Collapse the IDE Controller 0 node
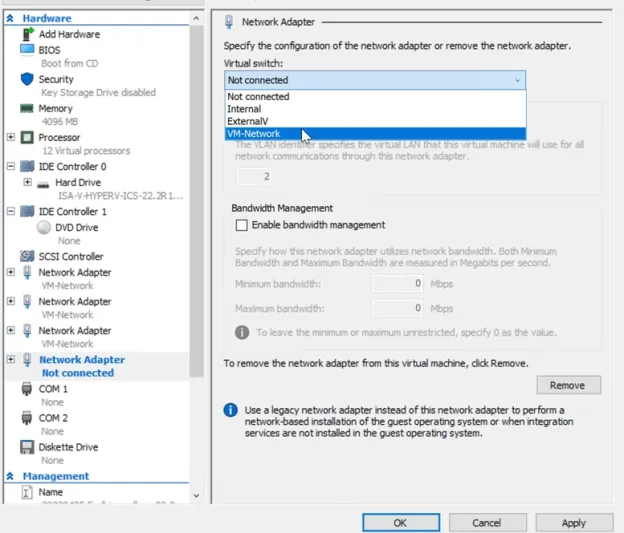This screenshot has width=624, height=533. coord(11,166)
